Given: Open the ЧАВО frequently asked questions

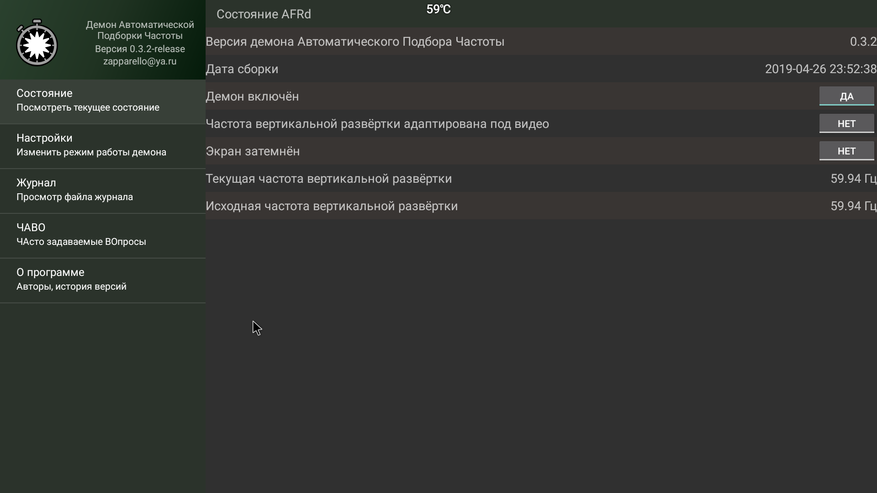Looking at the screenshot, I should pos(103,235).
